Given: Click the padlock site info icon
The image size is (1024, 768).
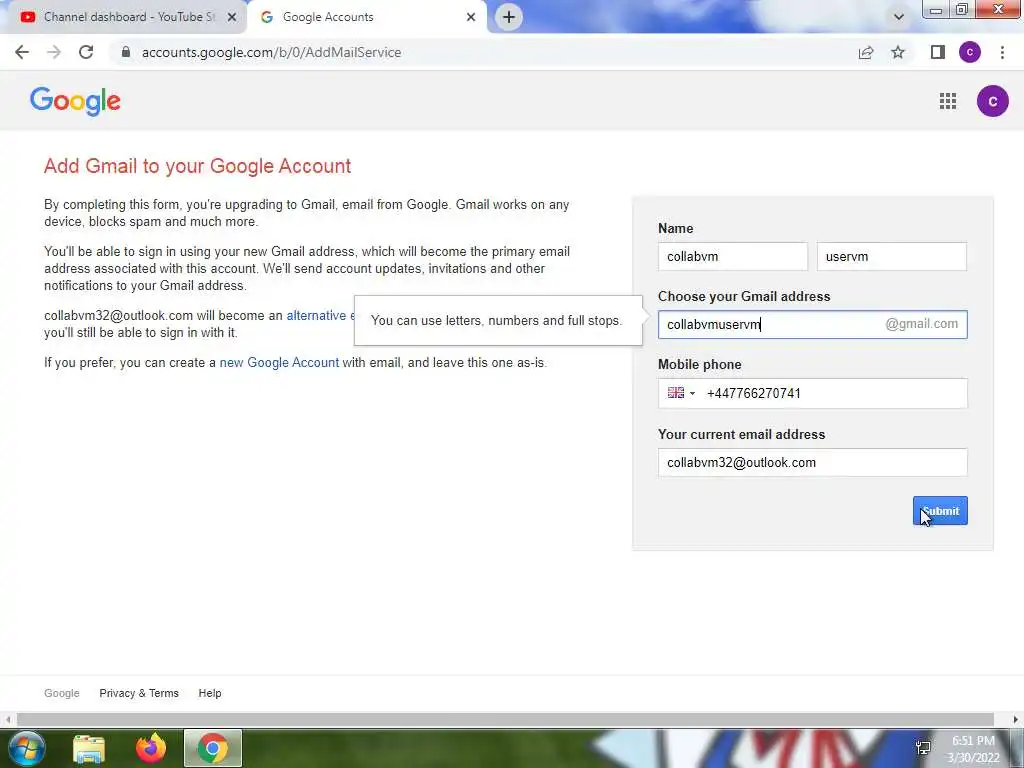Looking at the screenshot, I should [126, 52].
